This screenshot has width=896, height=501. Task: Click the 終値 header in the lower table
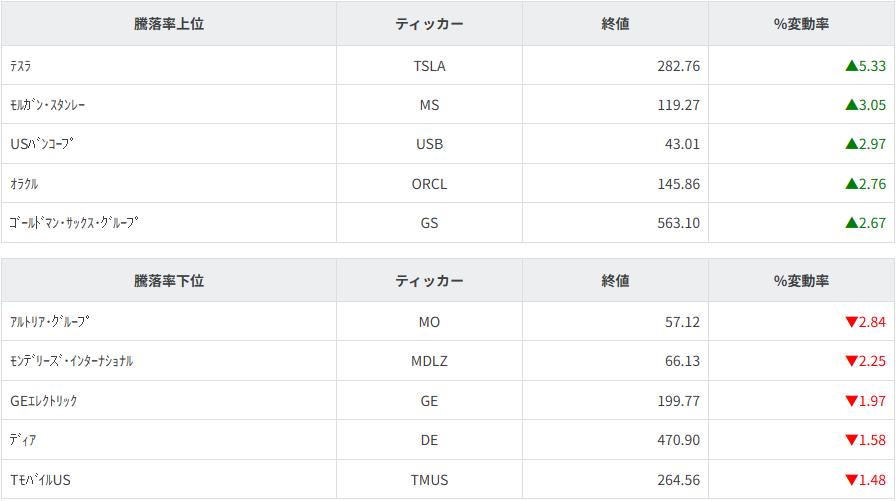click(x=615, y=281)
